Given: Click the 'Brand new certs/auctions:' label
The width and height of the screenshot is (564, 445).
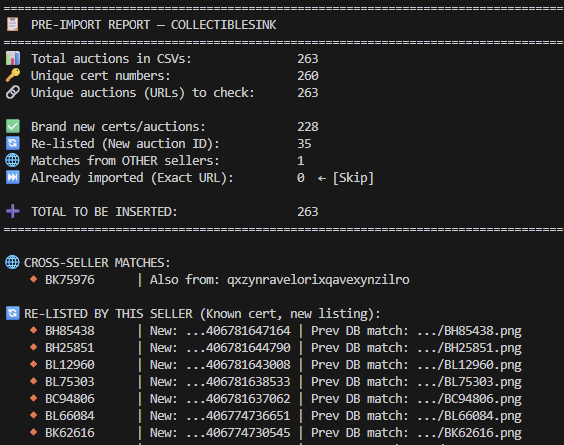Looking at the screenshot, I should pyautogui.click(x=118, y=127).
